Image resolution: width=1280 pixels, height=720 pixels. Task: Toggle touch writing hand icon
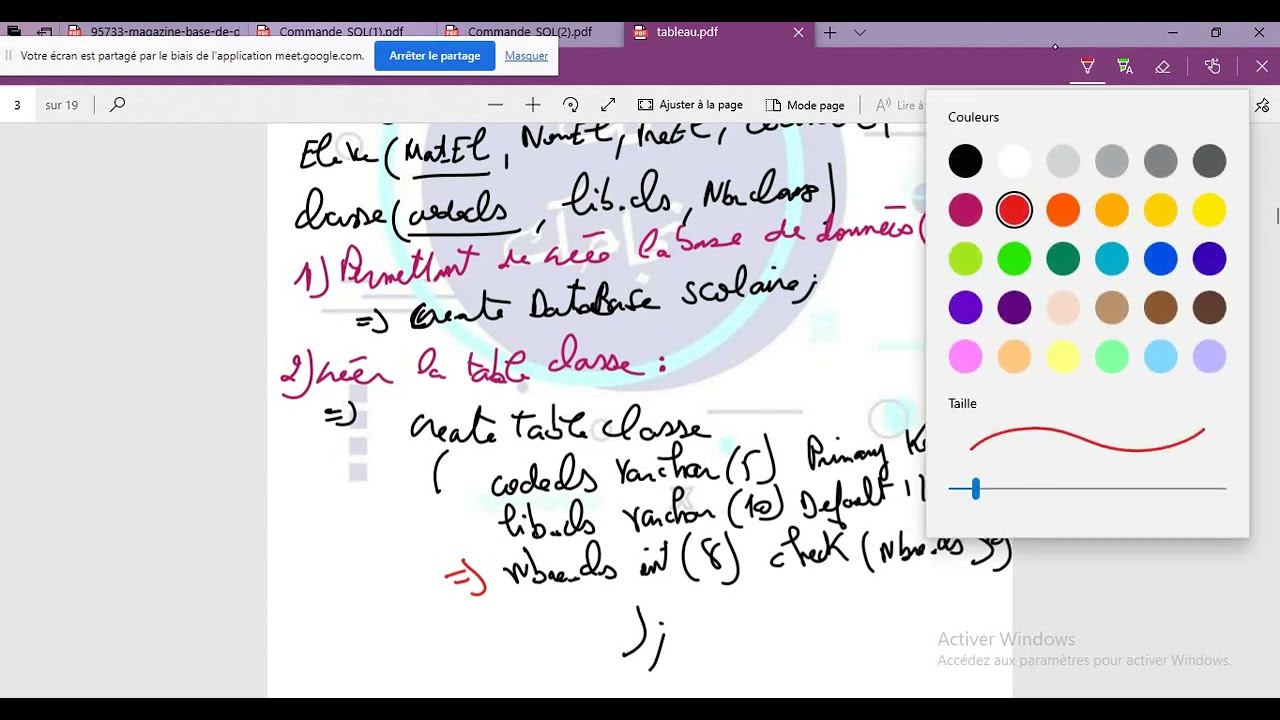tap(1213, 66)
